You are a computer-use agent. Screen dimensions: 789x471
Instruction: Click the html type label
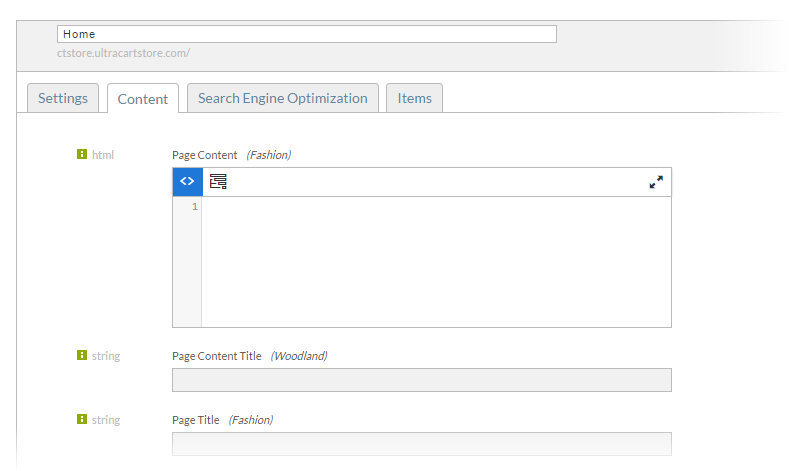pos(103,155)
